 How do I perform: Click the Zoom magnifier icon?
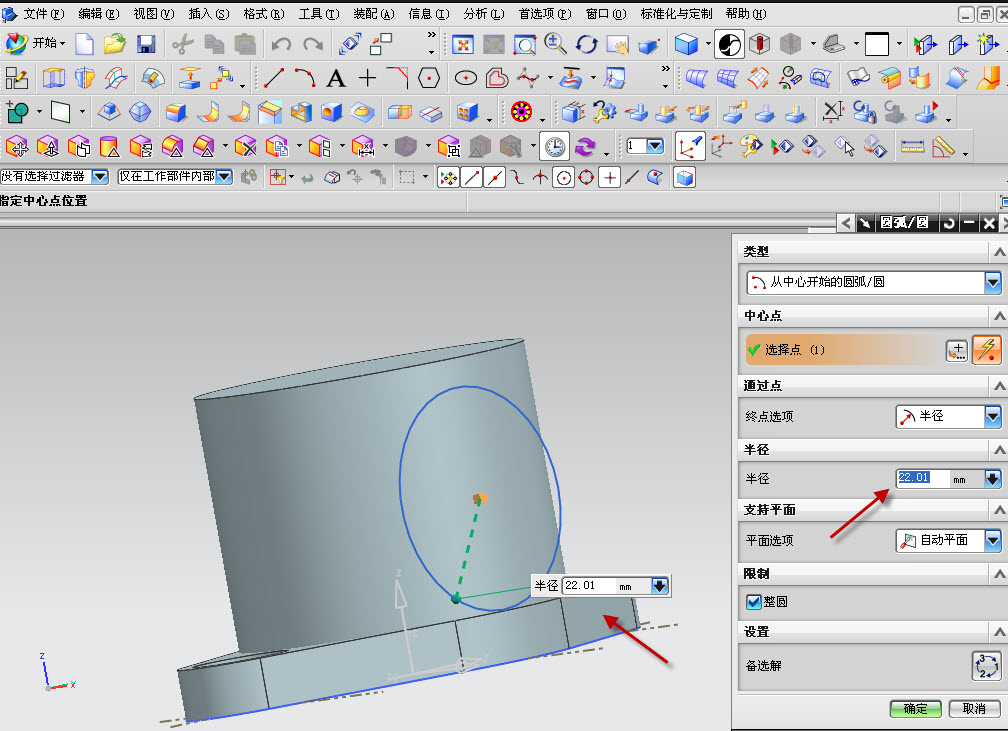tap(555, 44)
